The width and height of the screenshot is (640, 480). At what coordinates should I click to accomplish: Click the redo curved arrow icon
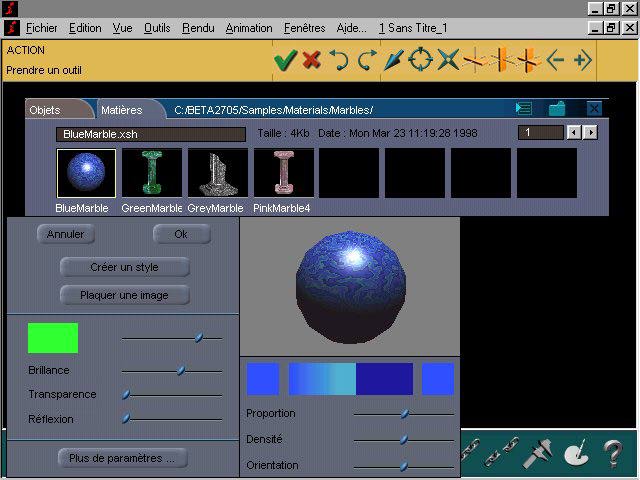point(367,60)
